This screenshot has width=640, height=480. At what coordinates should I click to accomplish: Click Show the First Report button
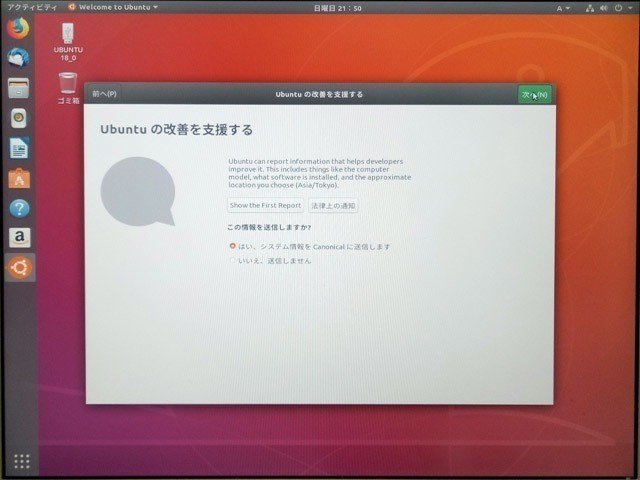265,205
